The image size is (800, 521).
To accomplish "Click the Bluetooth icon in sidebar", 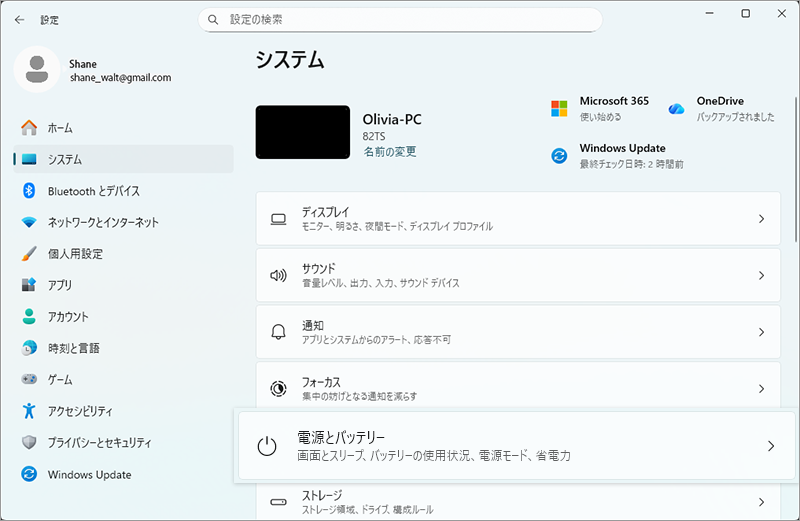I will (x=29, y=191).
